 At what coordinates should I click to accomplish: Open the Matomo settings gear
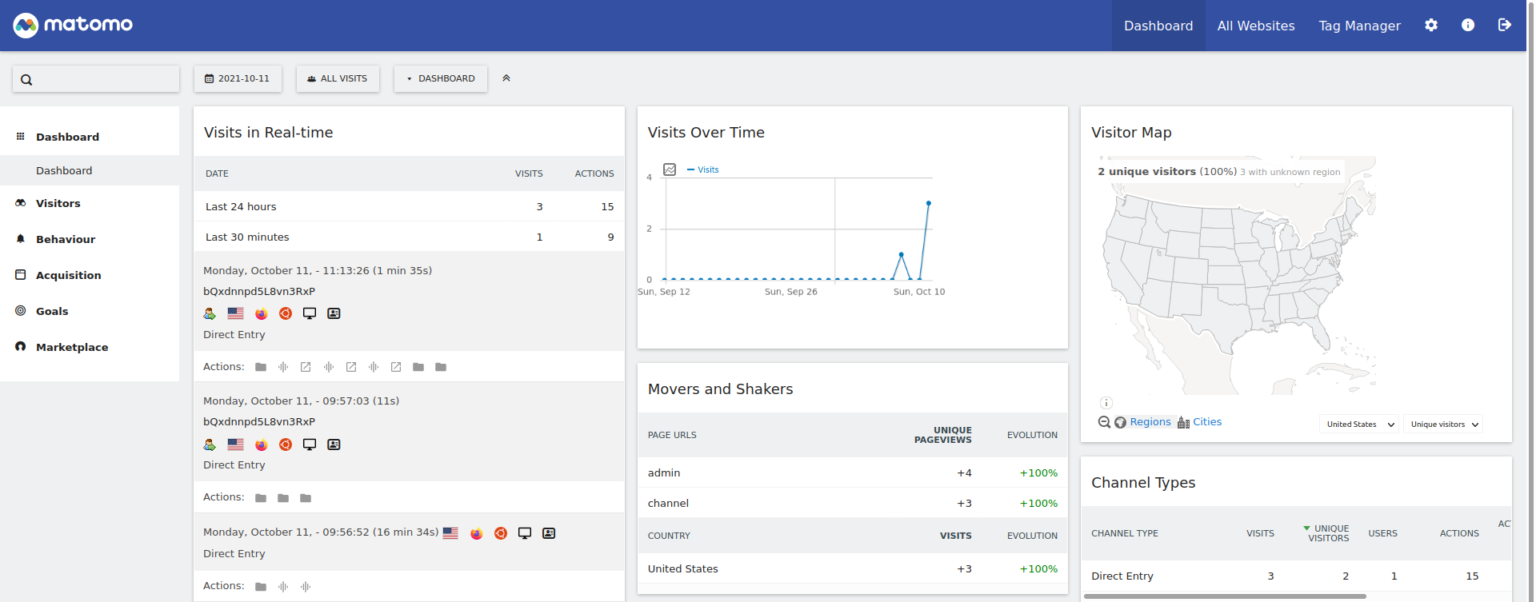[x=1431, y=25]
